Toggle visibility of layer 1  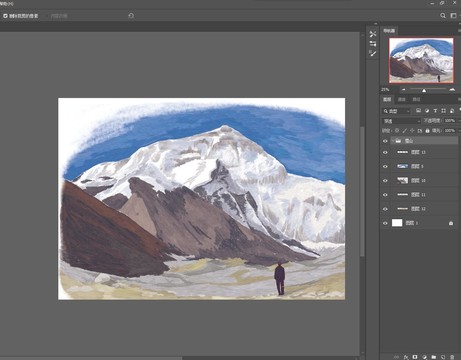[385, 223]
